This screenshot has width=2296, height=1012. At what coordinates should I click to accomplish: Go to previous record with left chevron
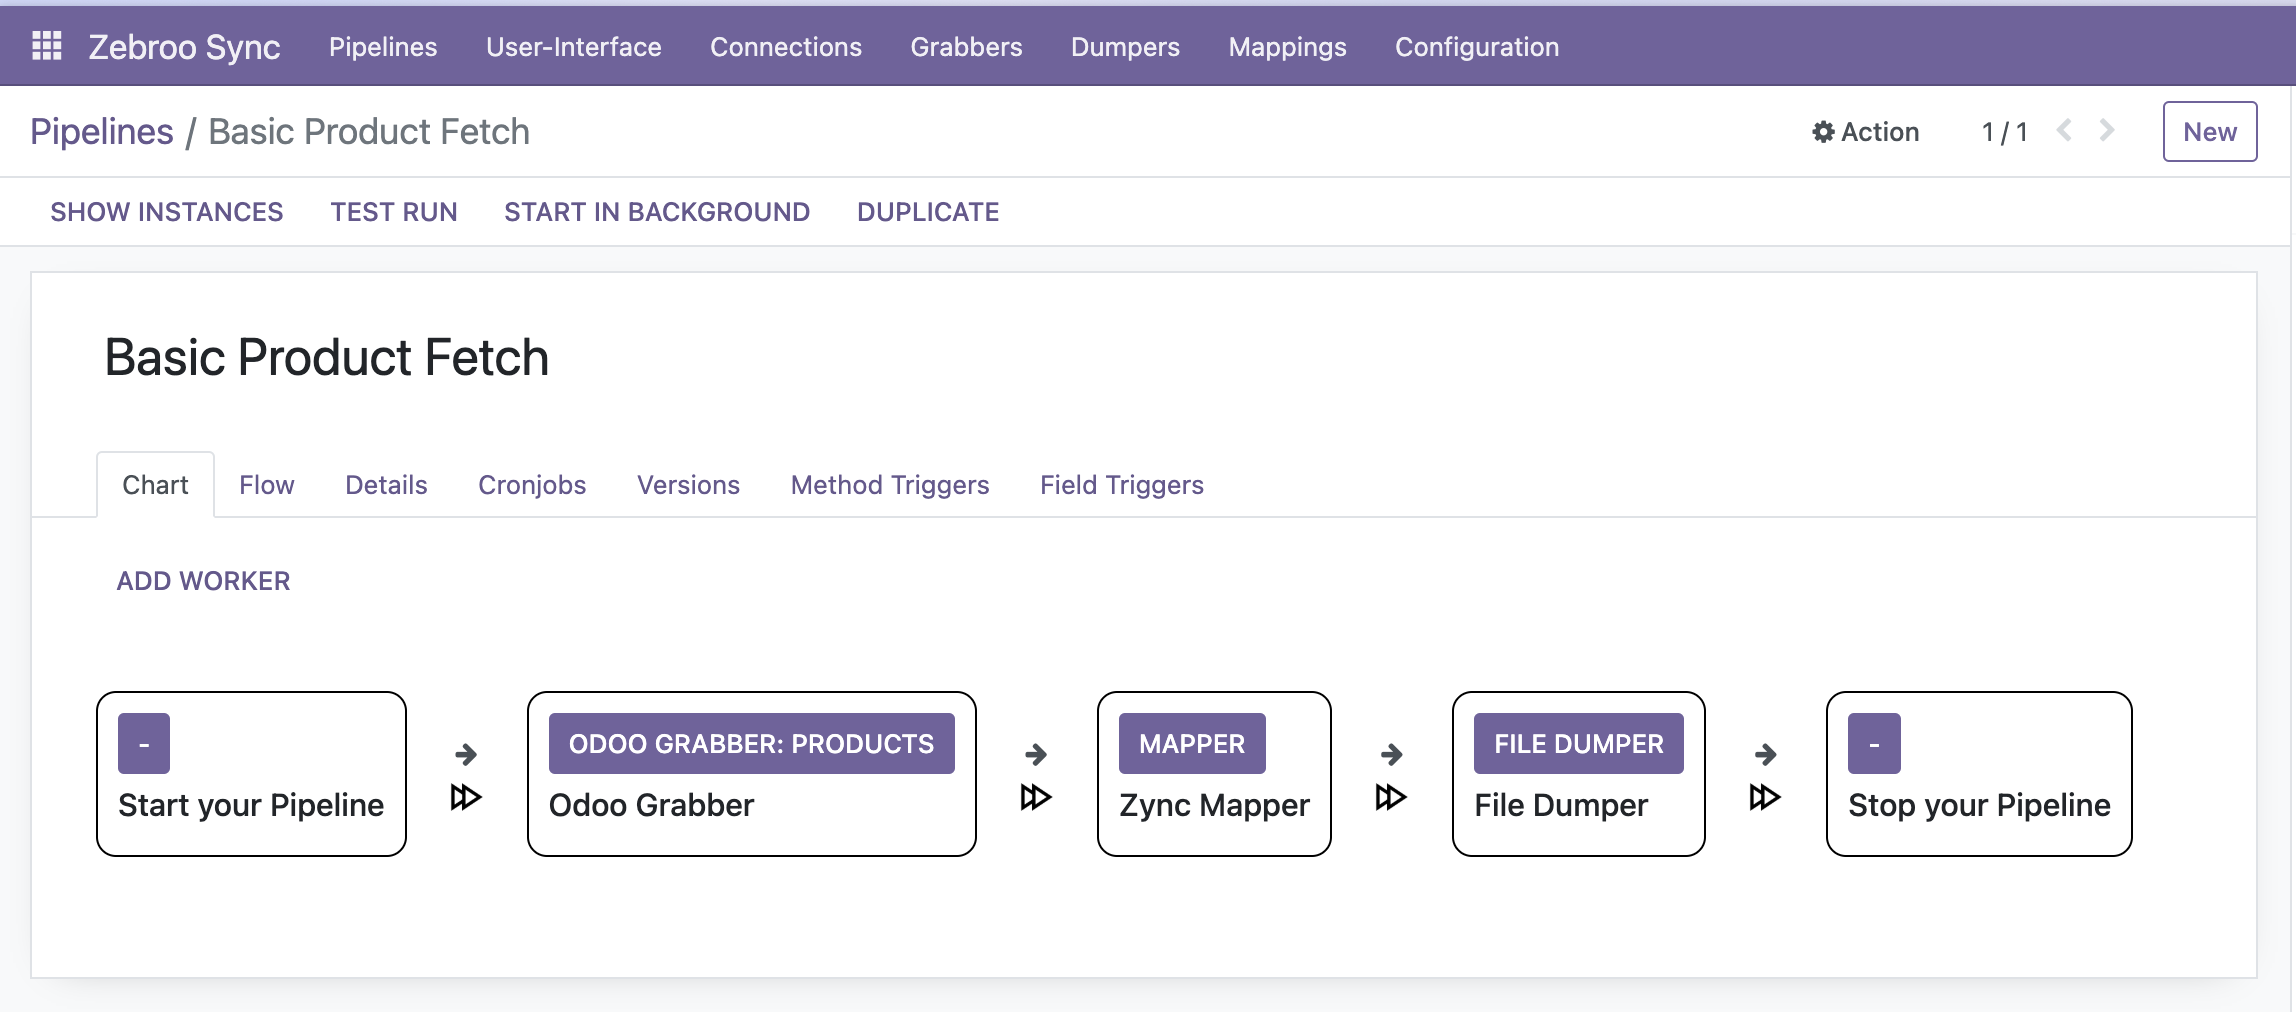[x=2064, y=130]
